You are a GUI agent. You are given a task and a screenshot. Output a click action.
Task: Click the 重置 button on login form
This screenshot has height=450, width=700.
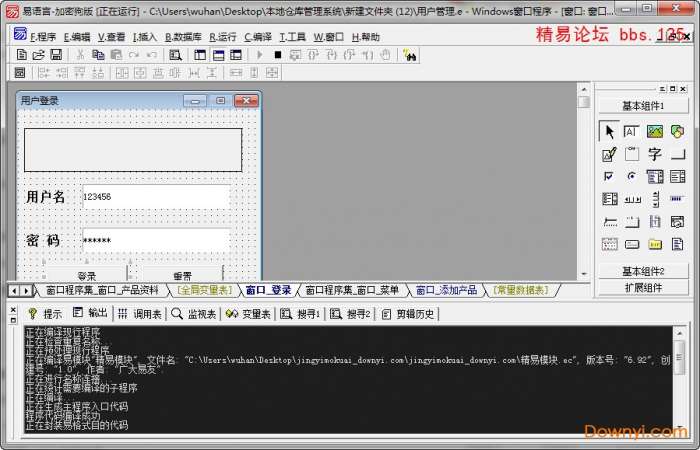click(x=182, y=275)
